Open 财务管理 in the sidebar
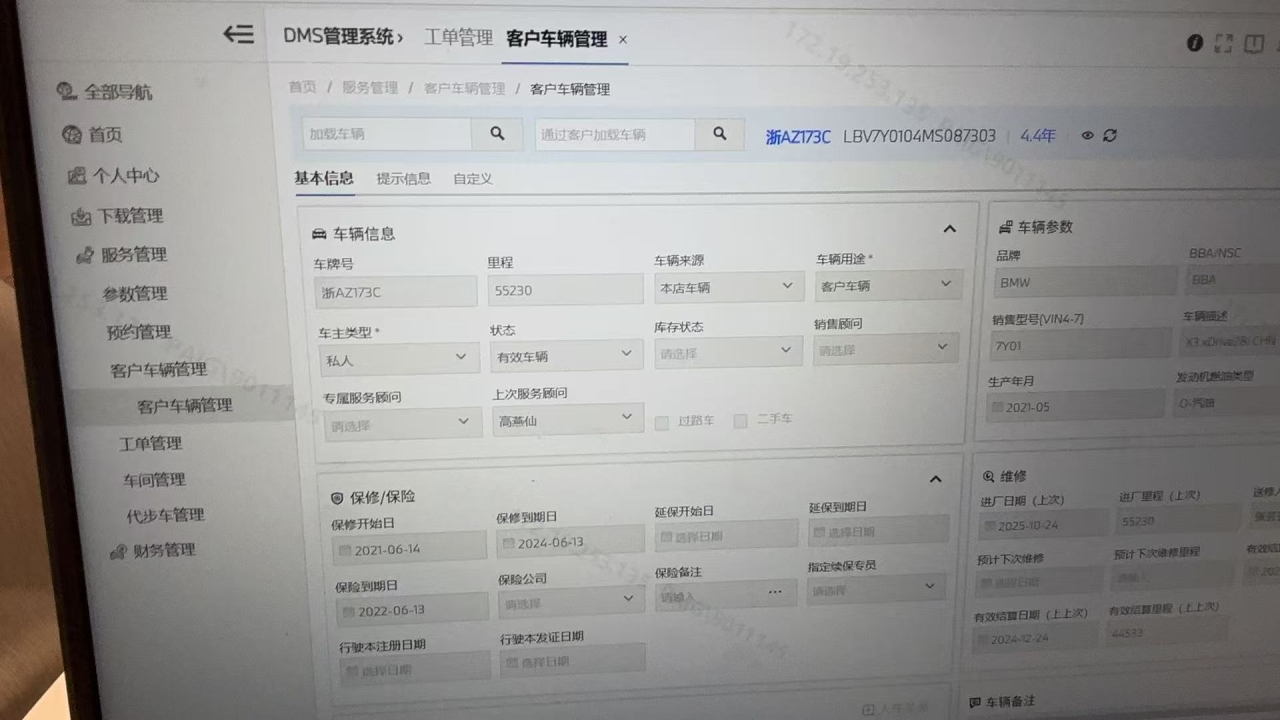Viewport: 1280px width, 720px height. pos(164,550)
